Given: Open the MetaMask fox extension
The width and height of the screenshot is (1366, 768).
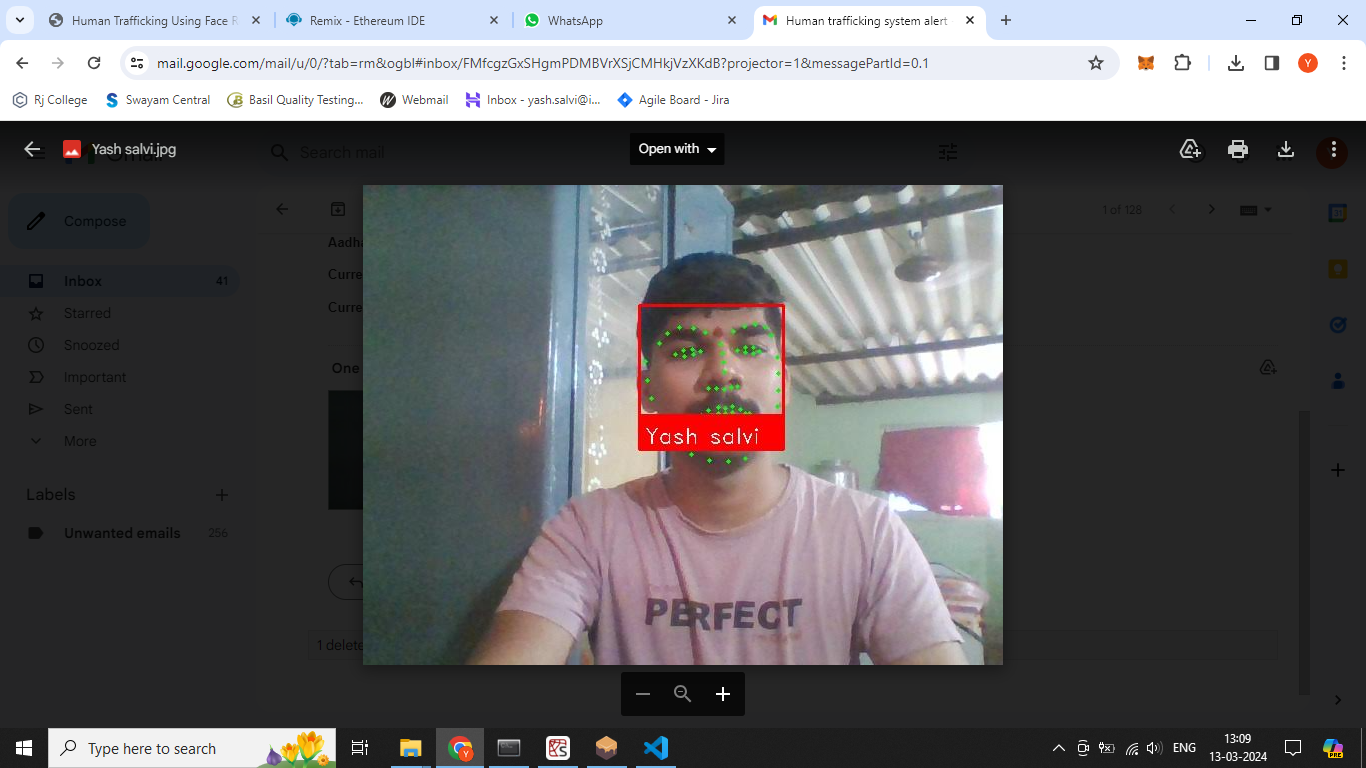Looking at the screenshot, I should [1146, 63].
